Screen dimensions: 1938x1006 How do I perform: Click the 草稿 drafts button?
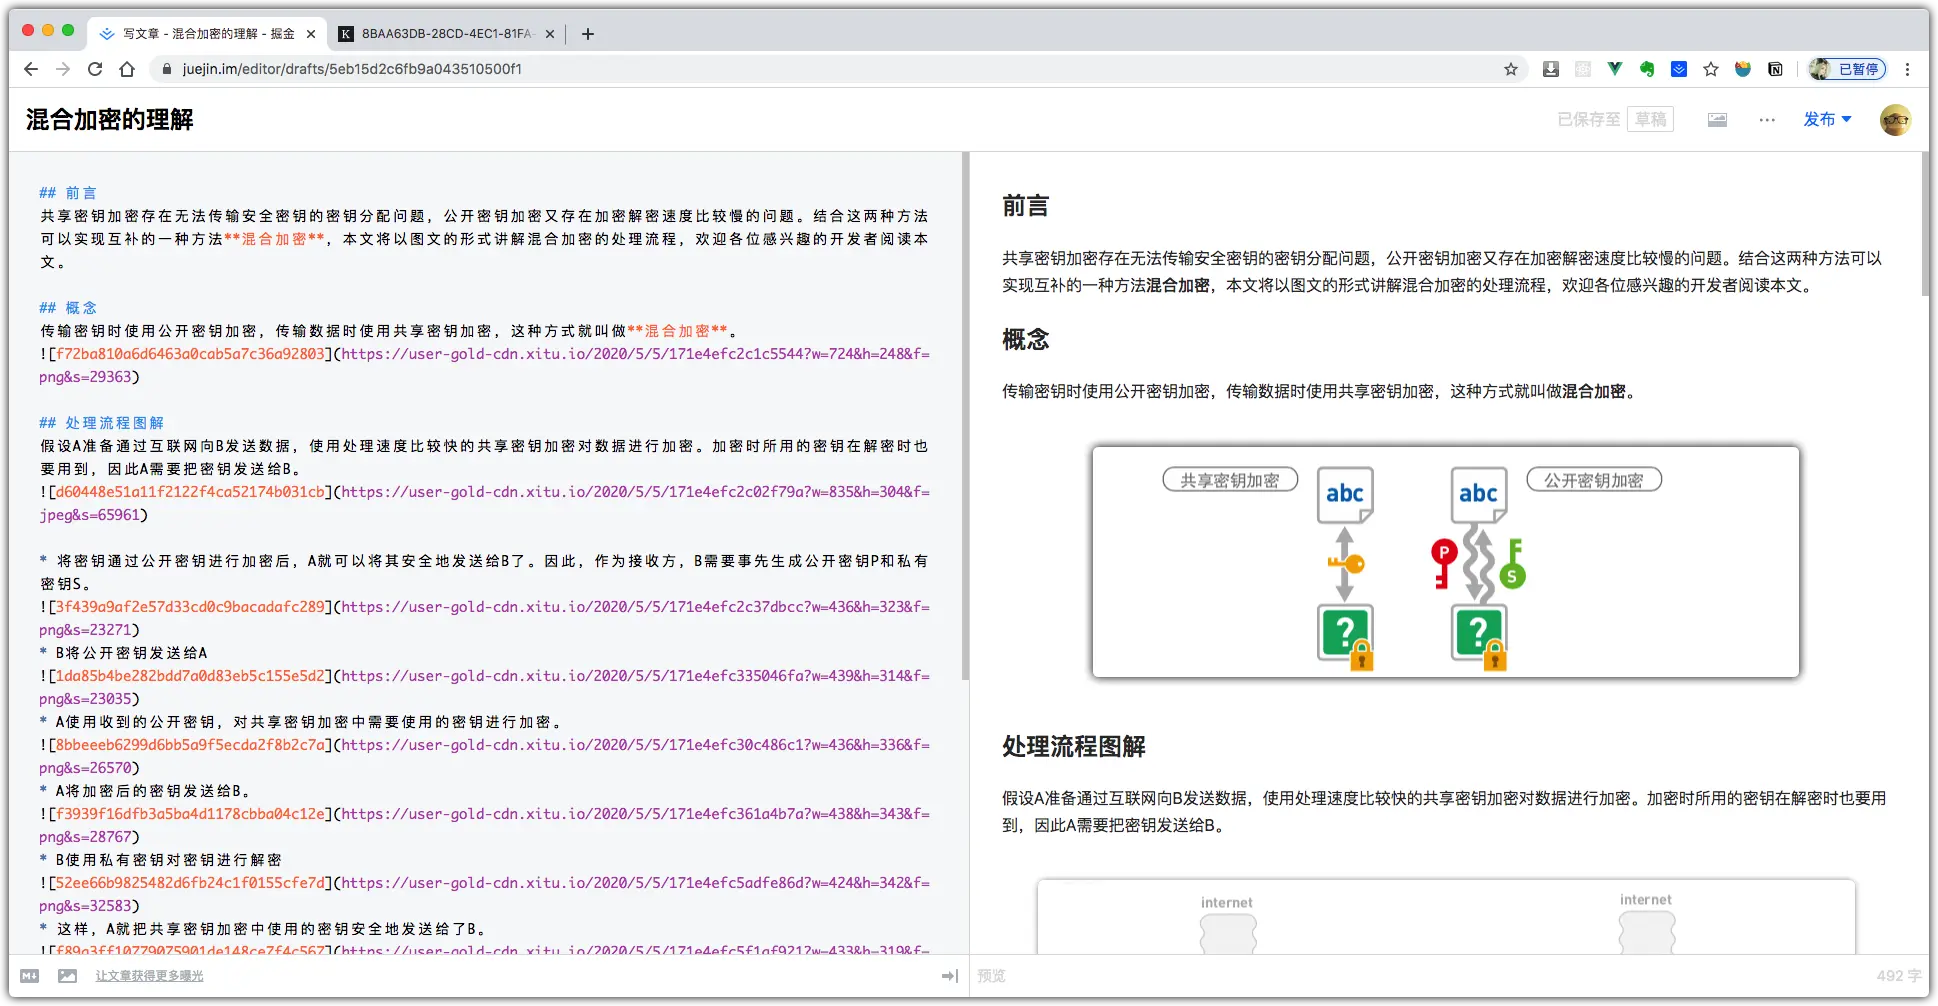(x=1650, y=120)
